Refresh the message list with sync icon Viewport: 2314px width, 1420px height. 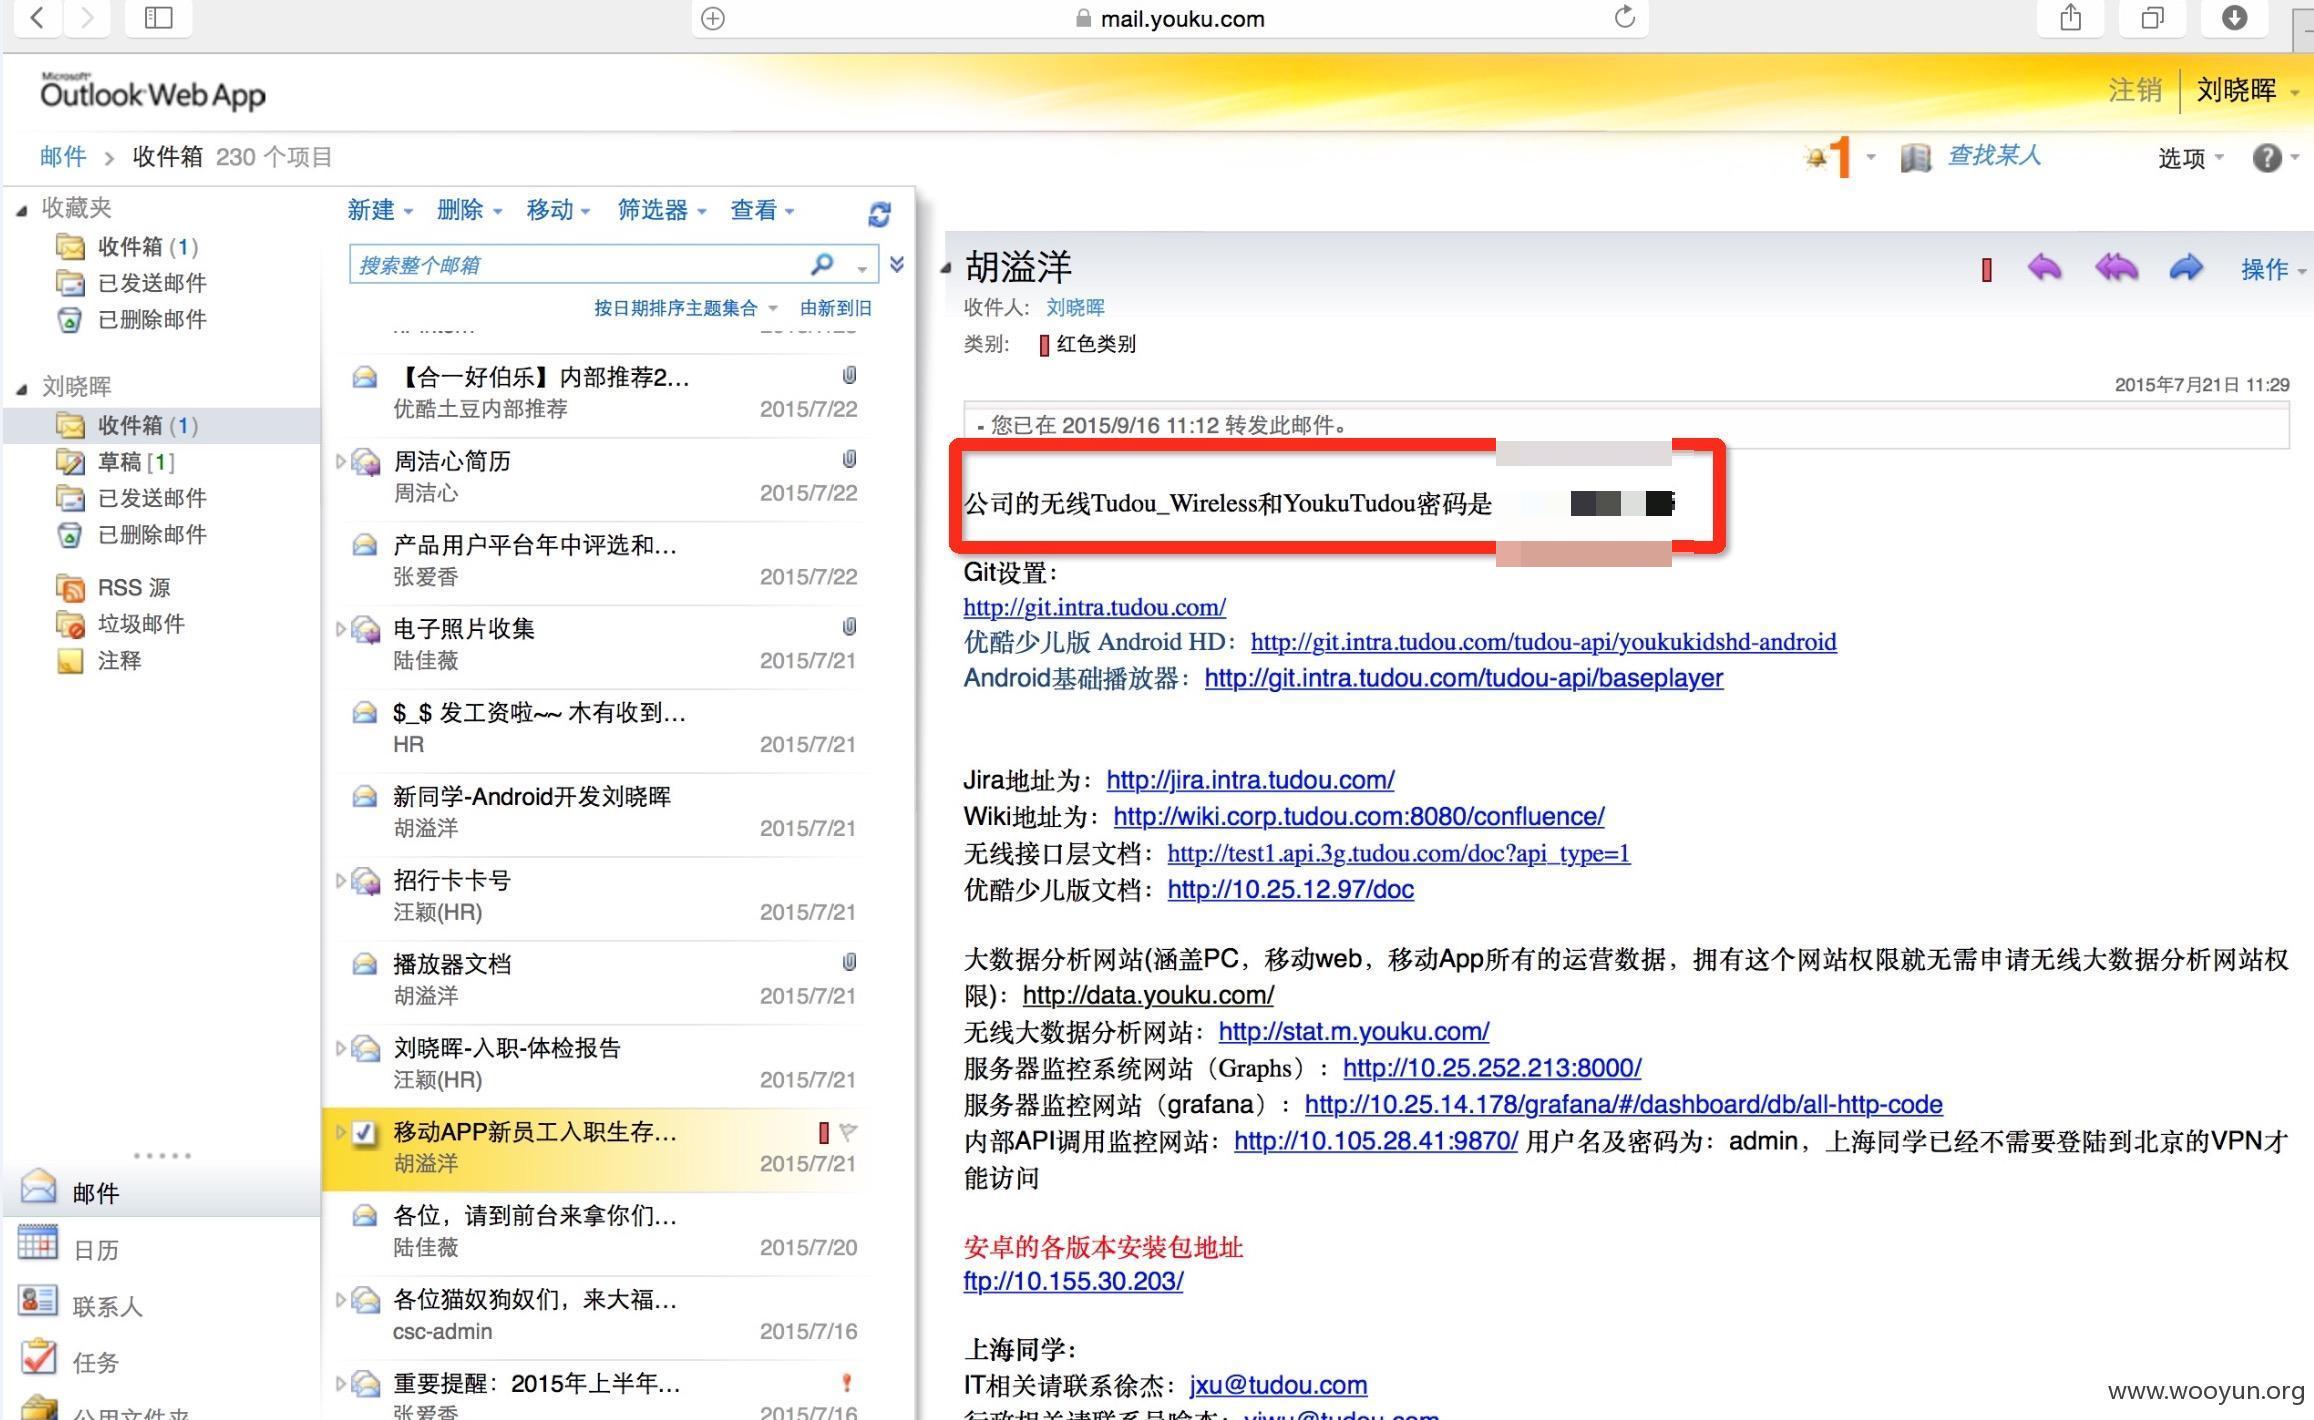tap(879, 213)
